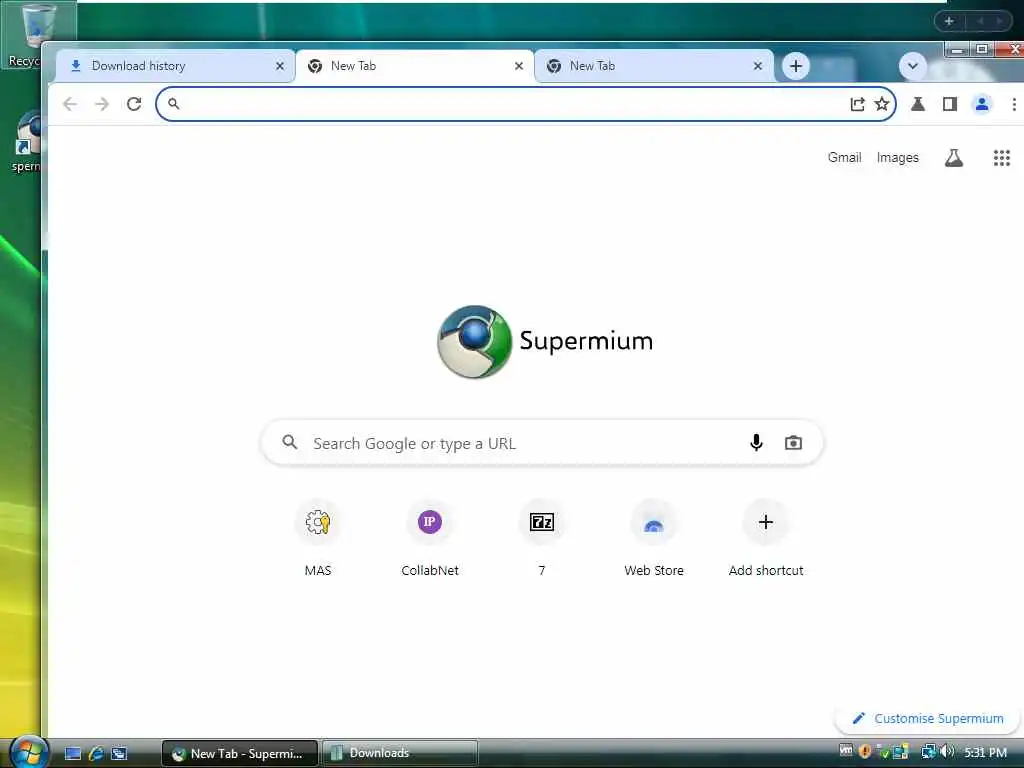Image resolution: width=1024 pixels, height=768 pixels.
Task: Click the Supermium logo
Action: 545,342
